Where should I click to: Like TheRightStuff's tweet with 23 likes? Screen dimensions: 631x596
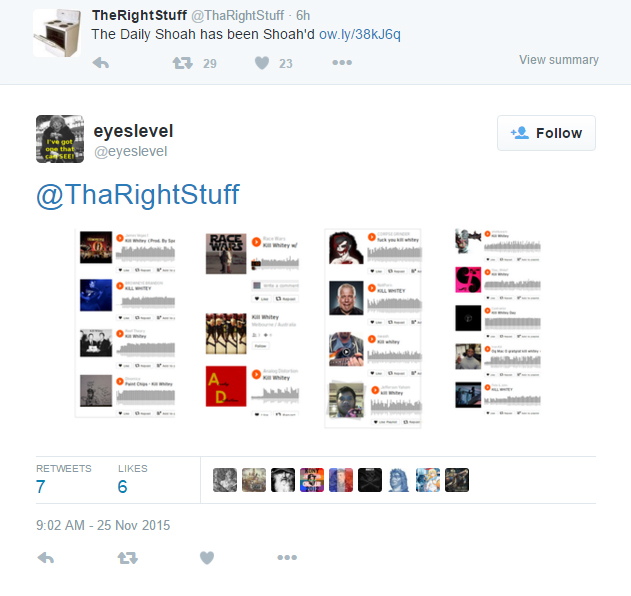262,63
